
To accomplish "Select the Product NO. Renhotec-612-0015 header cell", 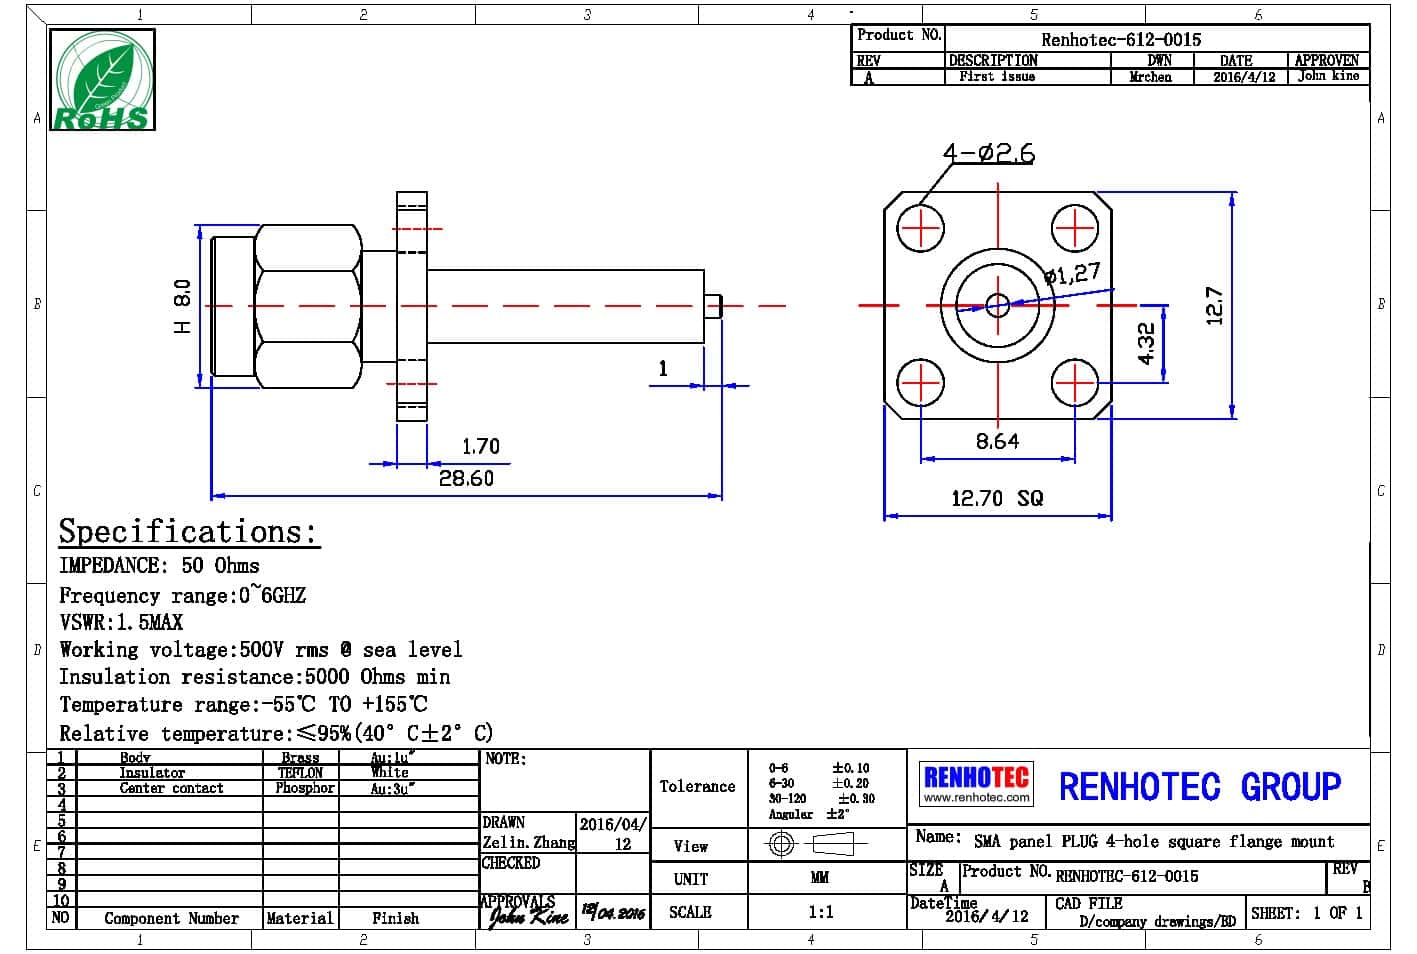I will (1120, 39).
